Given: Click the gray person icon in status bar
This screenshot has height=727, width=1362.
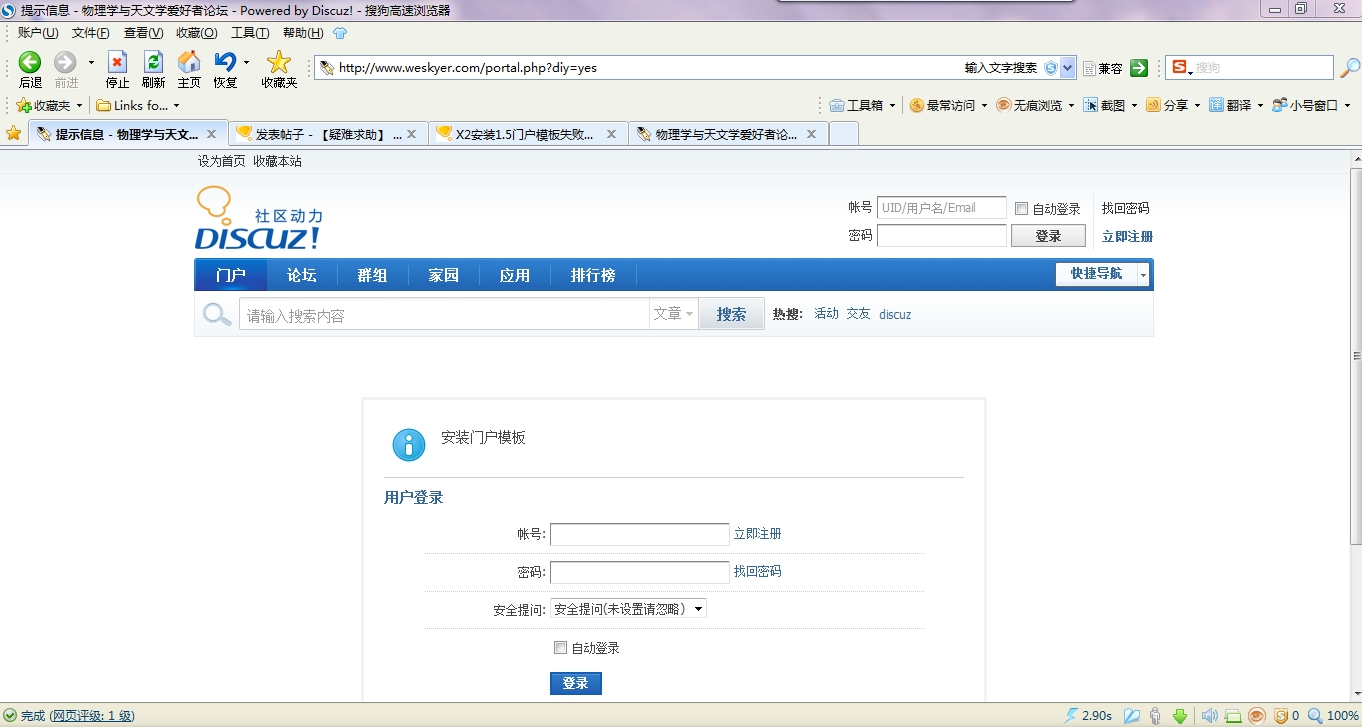Looking at the screenshot, I should pos(1156,716).
